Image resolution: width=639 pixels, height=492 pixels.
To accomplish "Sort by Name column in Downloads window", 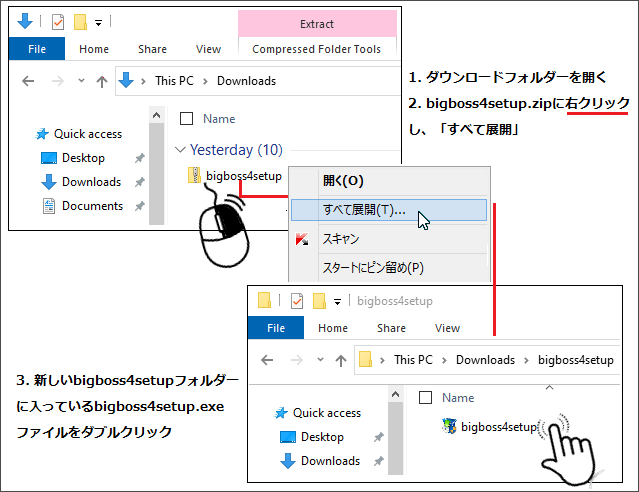I will (x=219, y=119).
